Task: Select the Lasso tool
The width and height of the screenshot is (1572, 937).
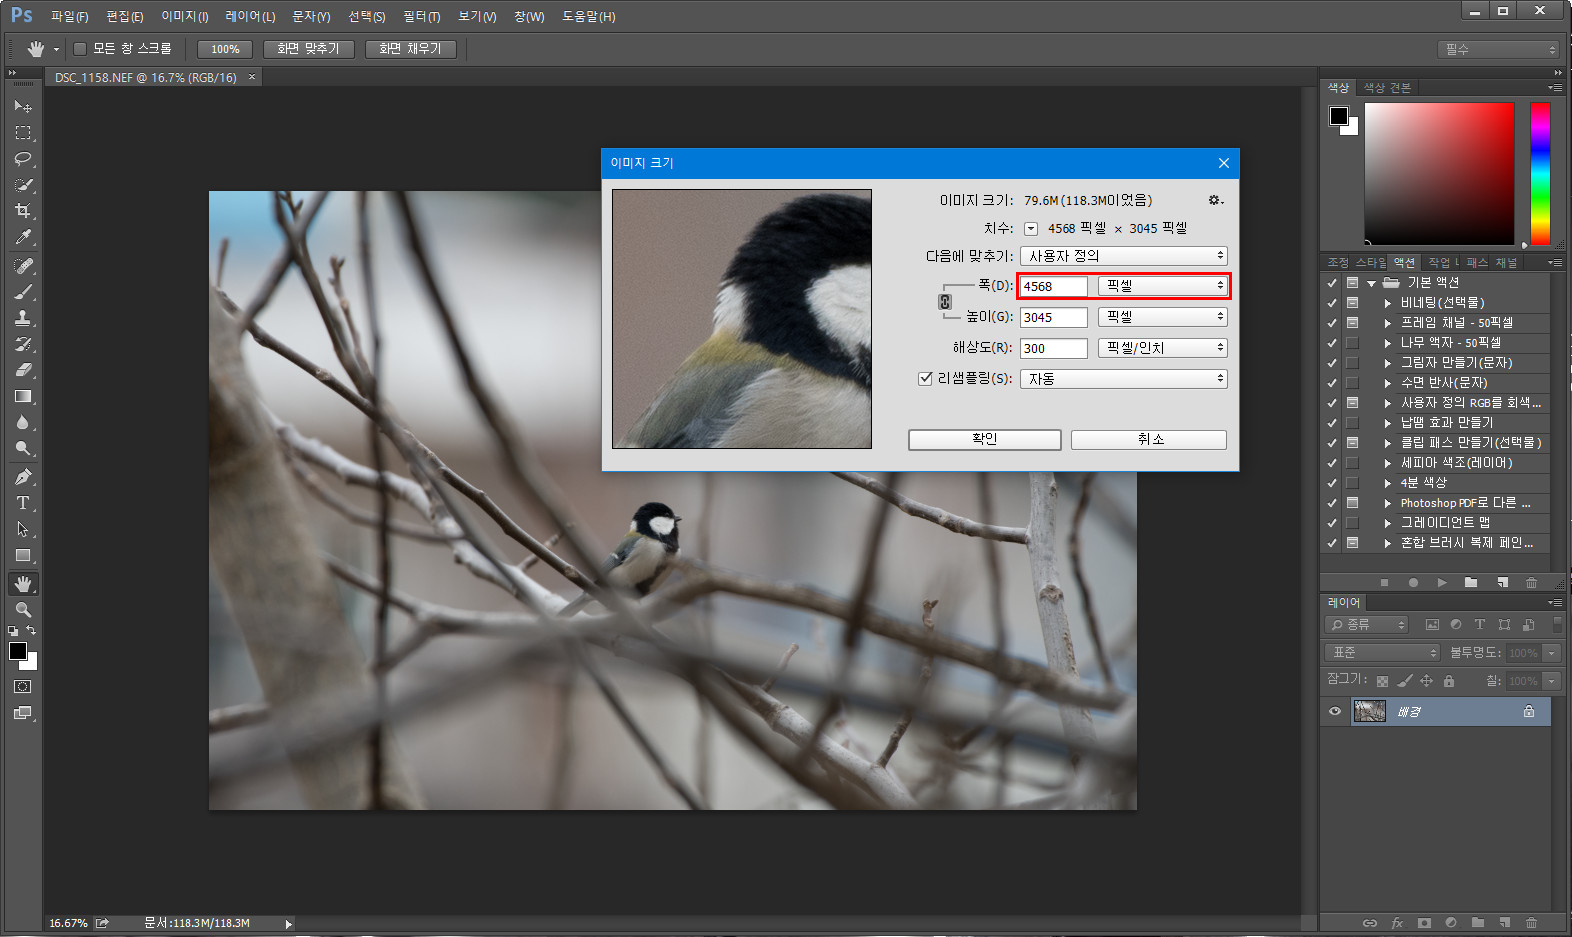Action: [23, 159]
